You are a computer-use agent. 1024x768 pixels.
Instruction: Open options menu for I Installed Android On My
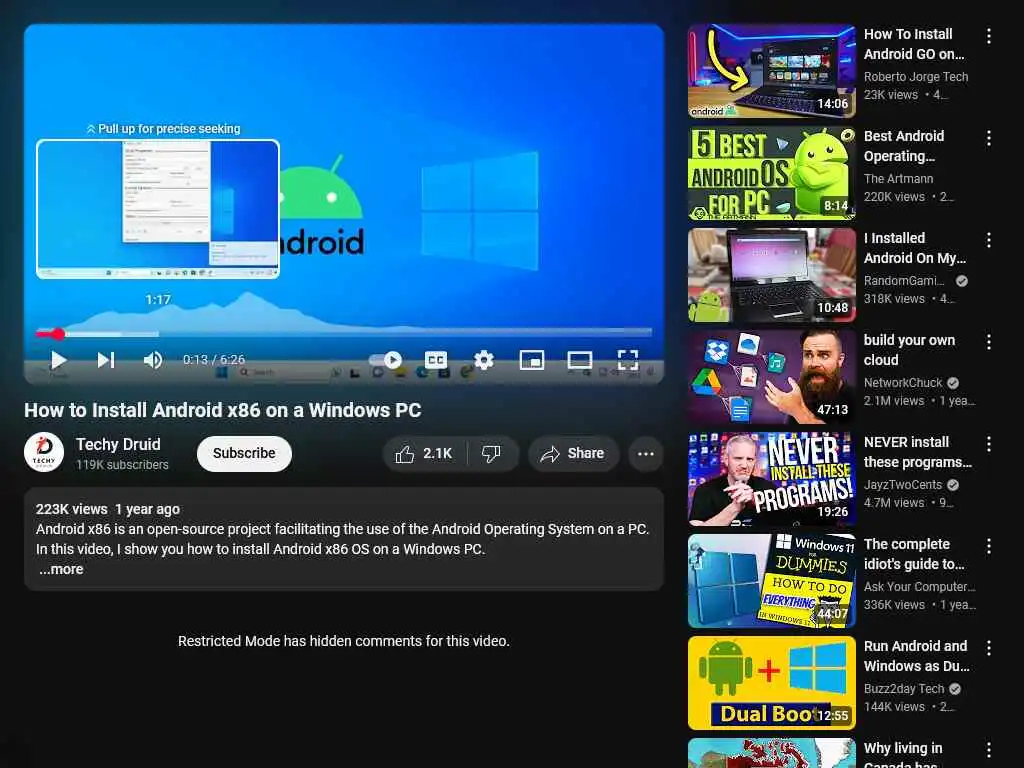pos(989,240)
